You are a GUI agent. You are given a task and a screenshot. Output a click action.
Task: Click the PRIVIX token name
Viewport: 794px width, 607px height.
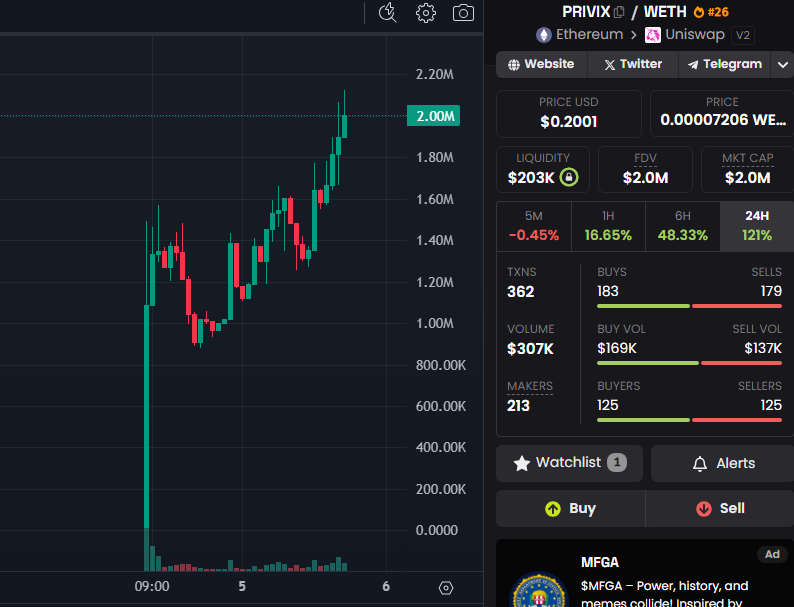(x=586, y=12)
